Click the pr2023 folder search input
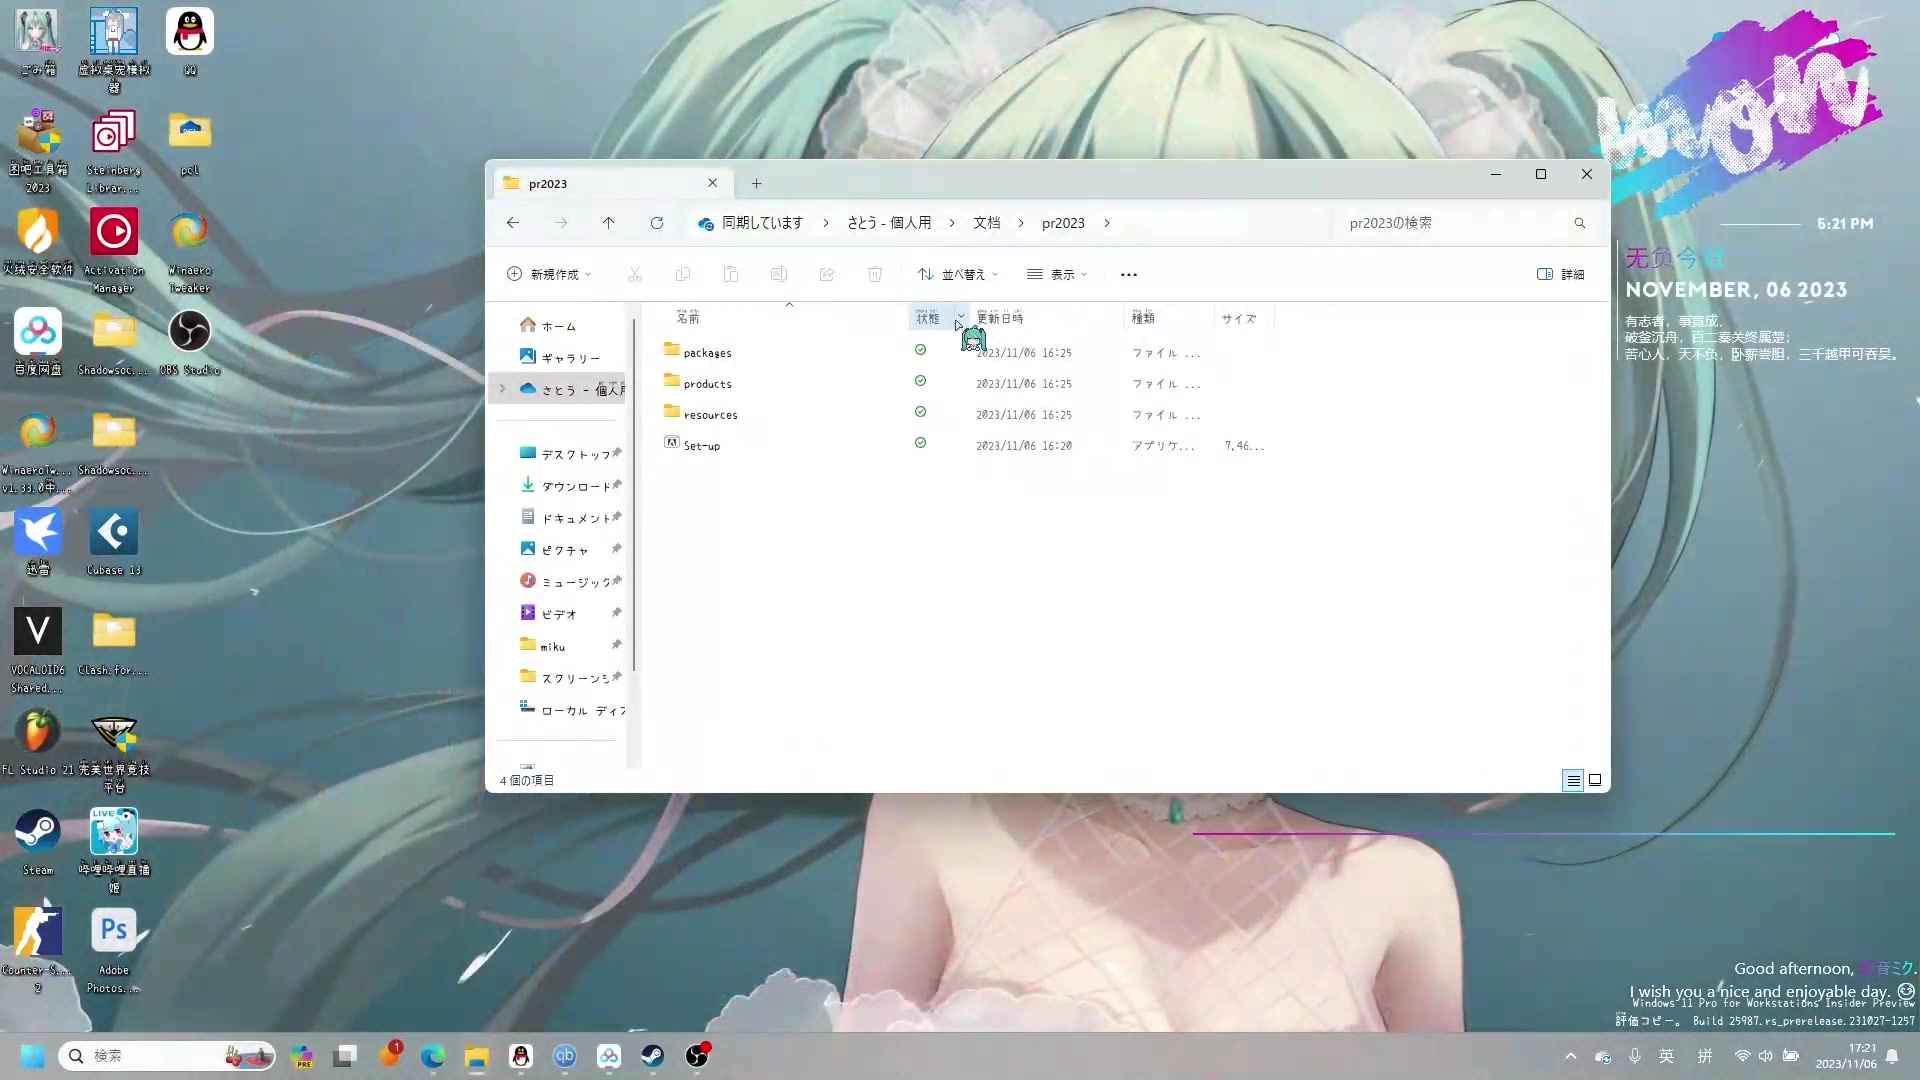This screenshot has height=1080, width=1920. [1458, 223]
